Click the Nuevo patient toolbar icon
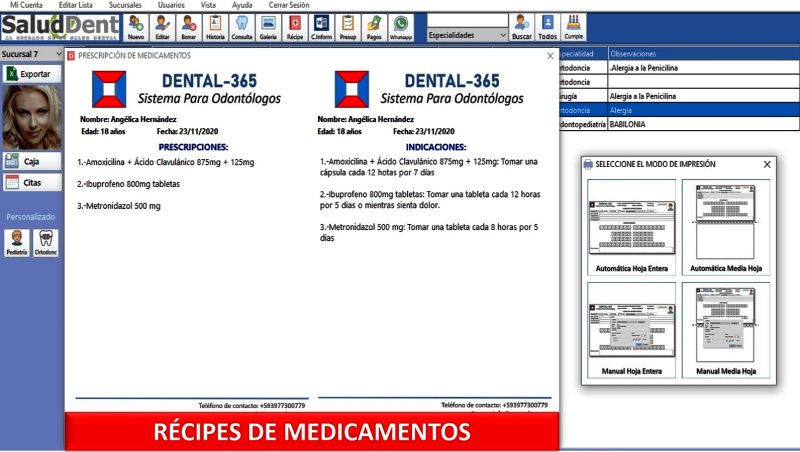800x452 pixels. [x=136, y=28]
